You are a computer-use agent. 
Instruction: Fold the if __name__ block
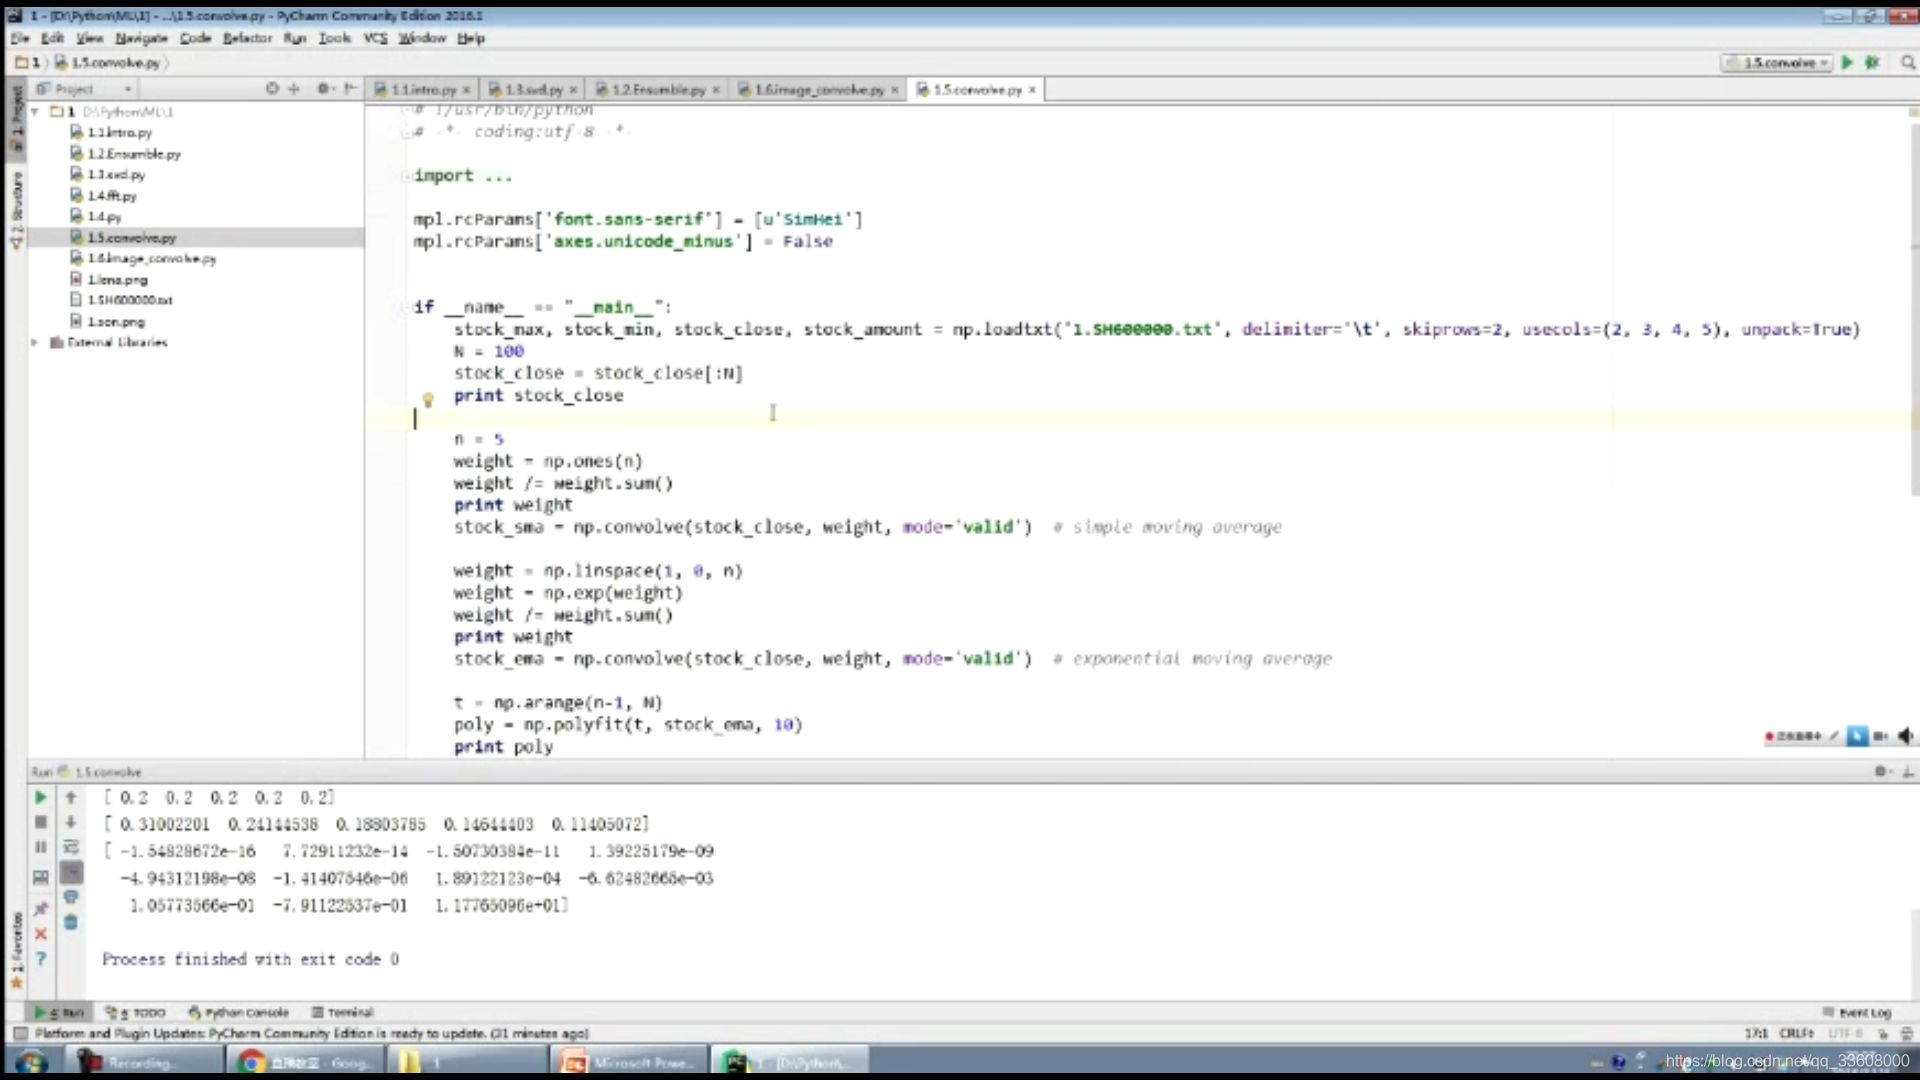pyautogui.click(x=407, y=307)
